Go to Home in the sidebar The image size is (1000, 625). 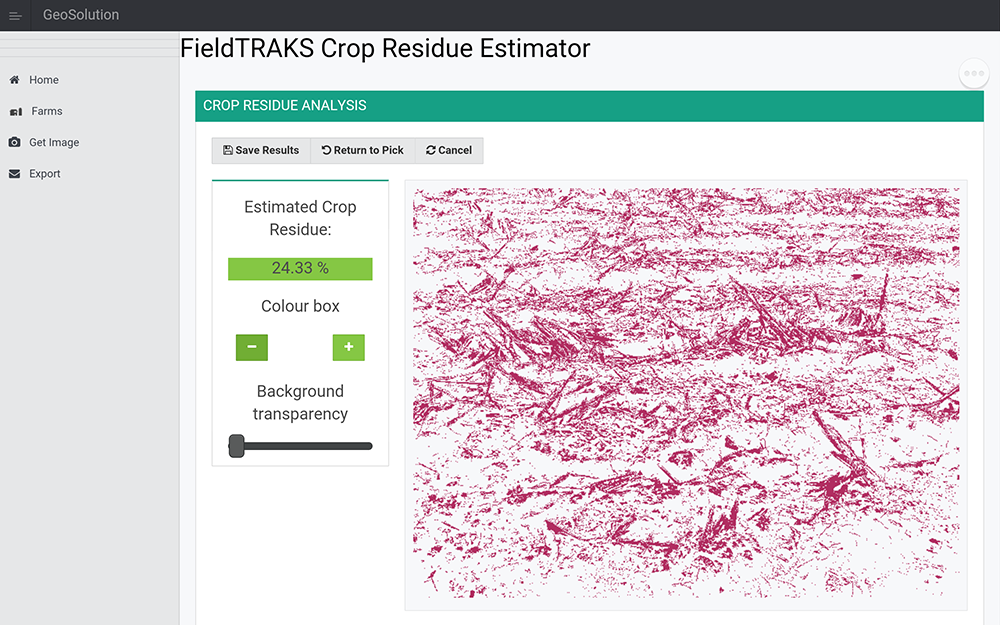pos(44,80)
